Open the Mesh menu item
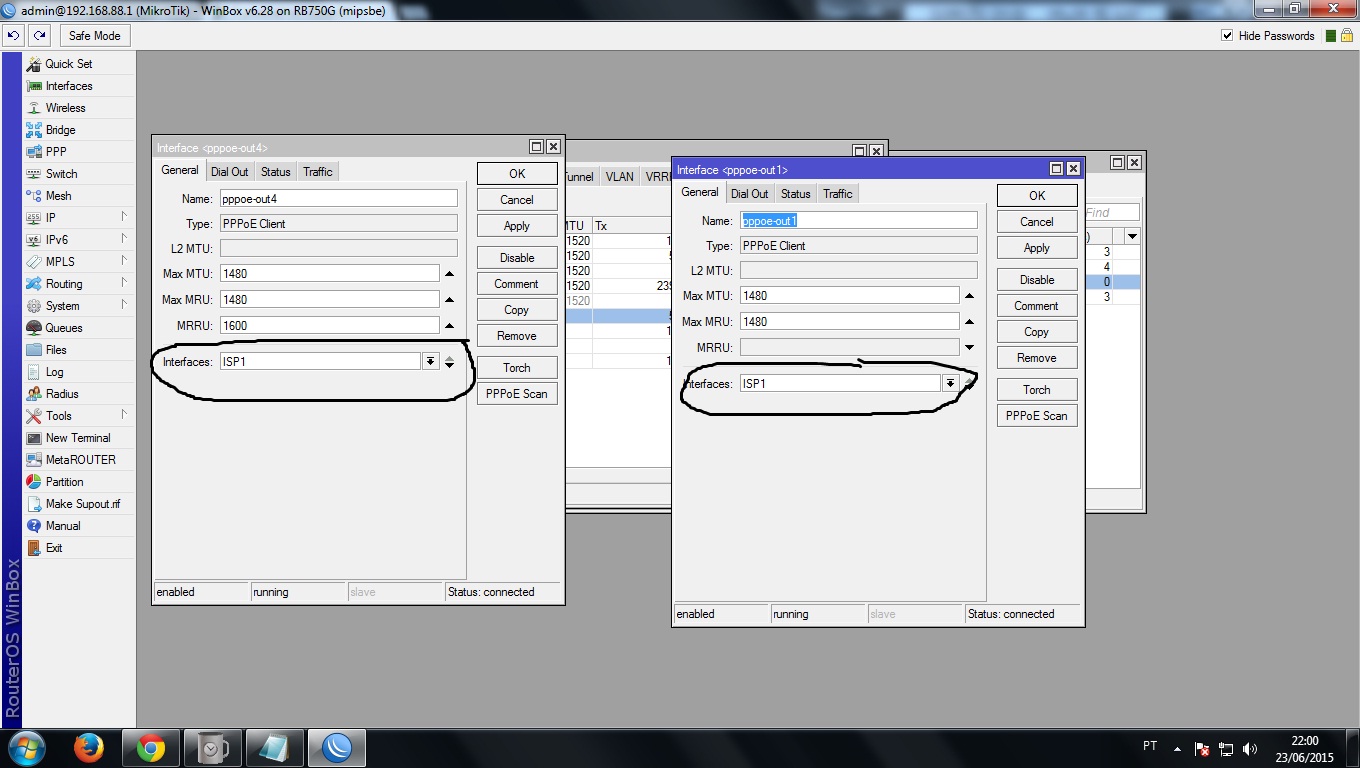Image resolution: width=1360 pixels, height=768 pixels. 58,196
